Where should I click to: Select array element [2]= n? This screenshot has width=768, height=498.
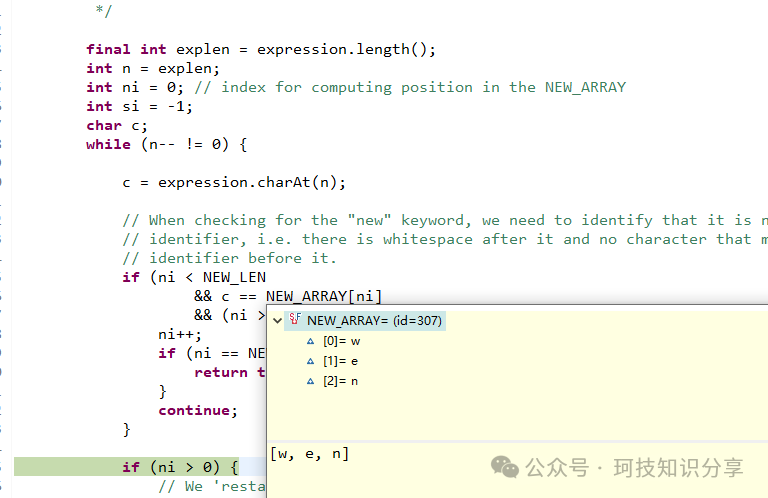[x=340, y=381]
